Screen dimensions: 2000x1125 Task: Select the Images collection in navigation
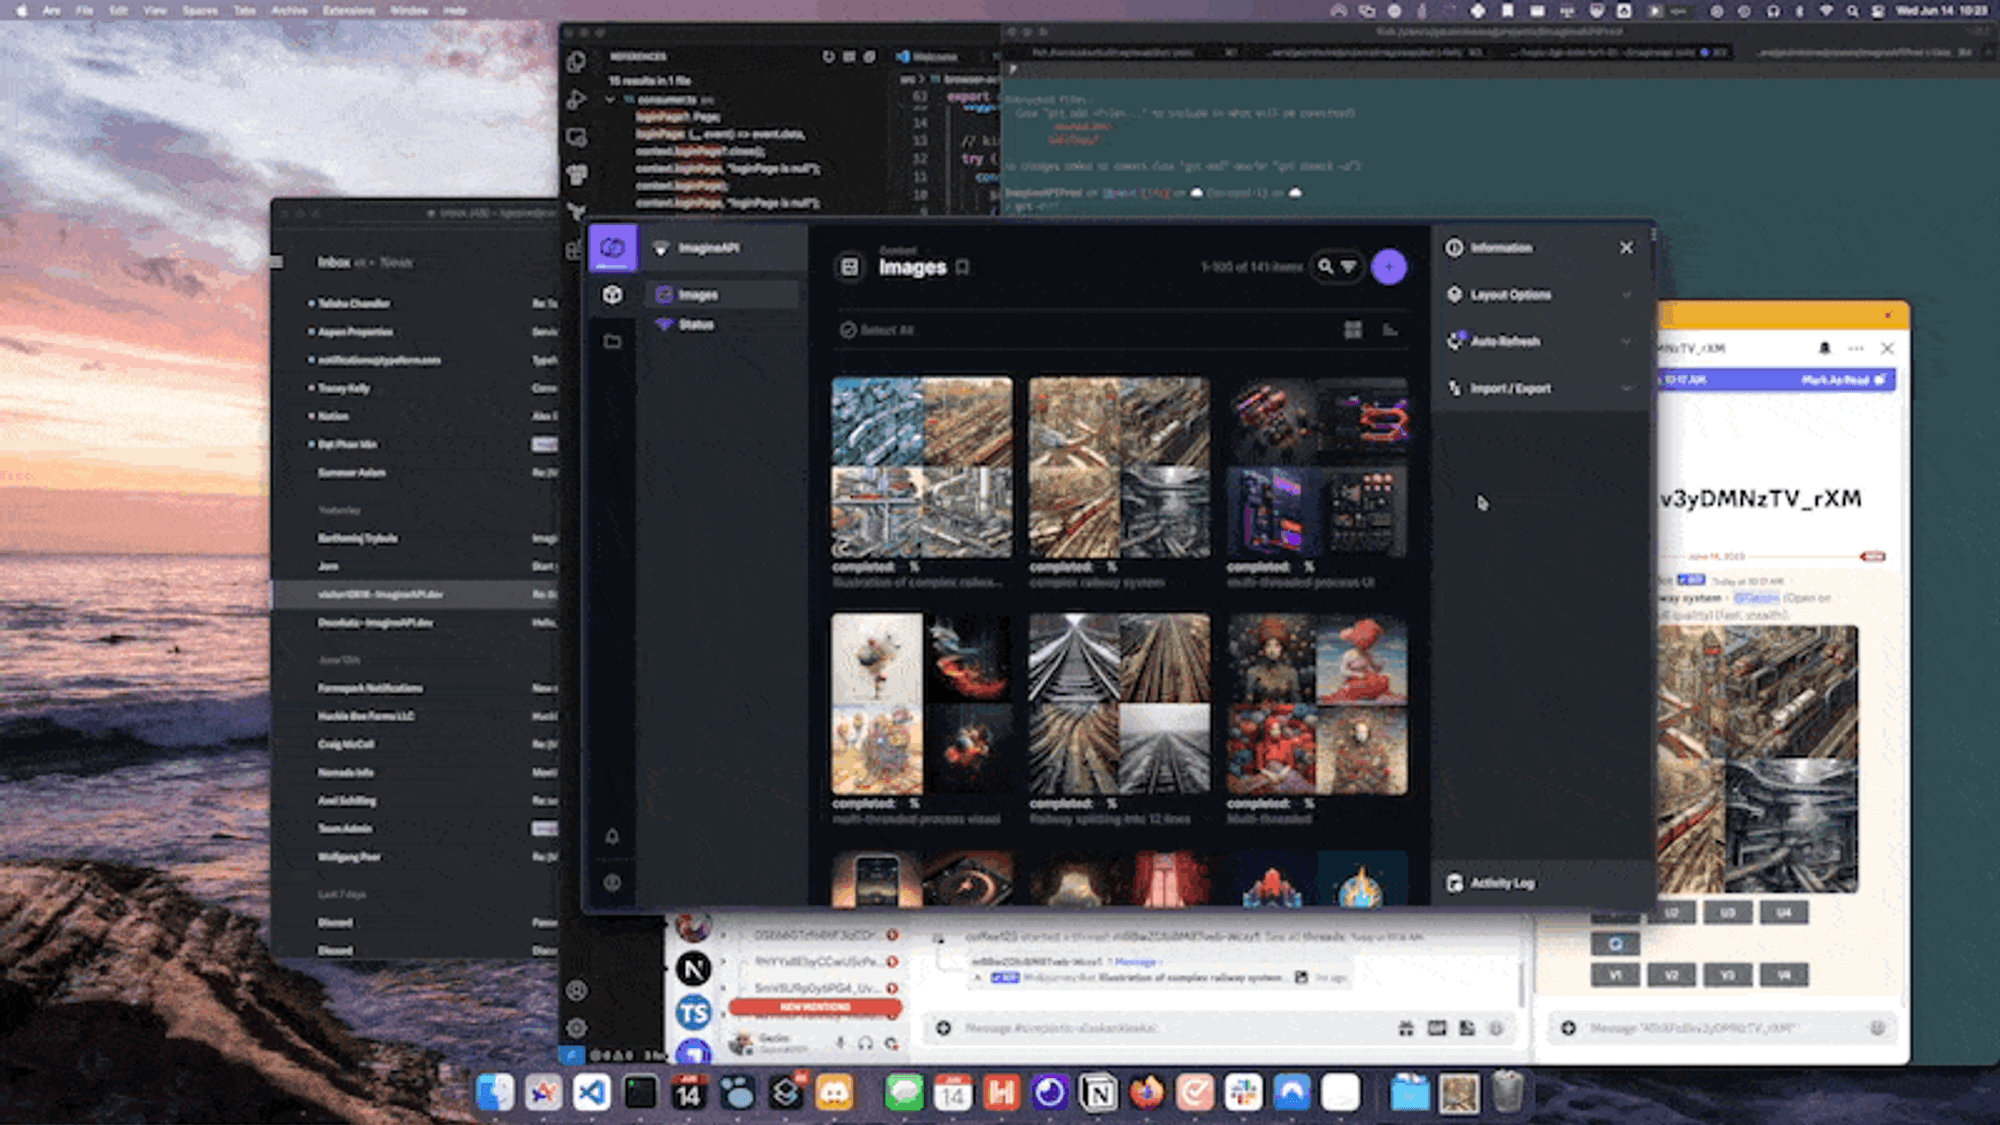[x=698, y=295]
